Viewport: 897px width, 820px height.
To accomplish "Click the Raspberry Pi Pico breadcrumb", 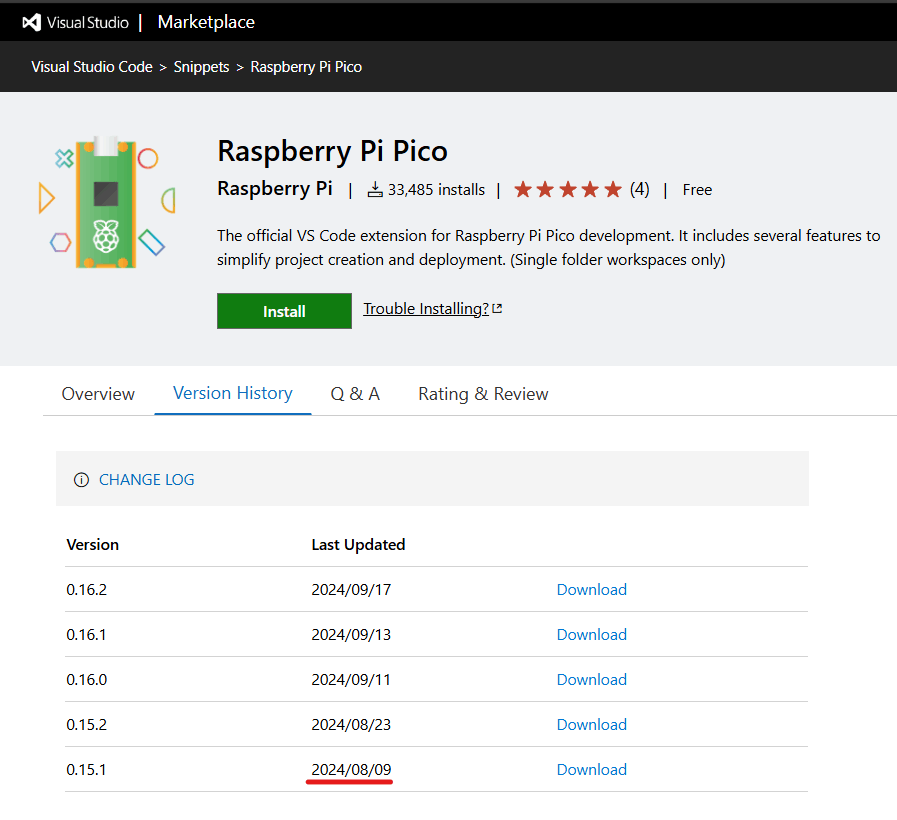I will (x=306, y=67).
